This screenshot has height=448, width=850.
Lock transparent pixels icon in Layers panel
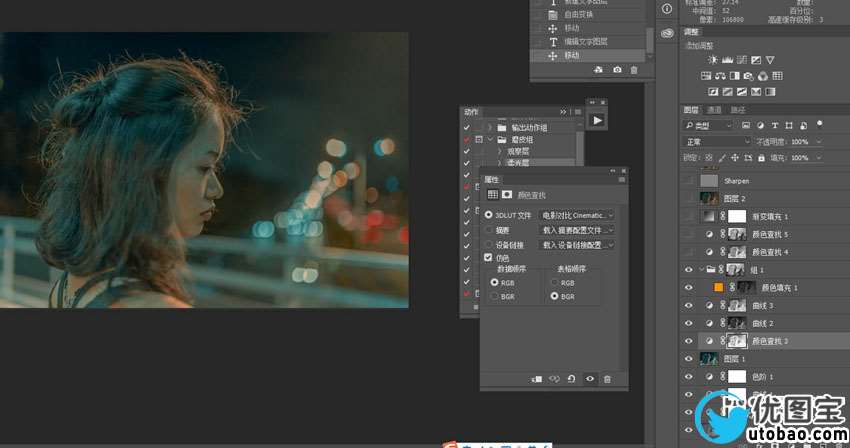point(709,158)
